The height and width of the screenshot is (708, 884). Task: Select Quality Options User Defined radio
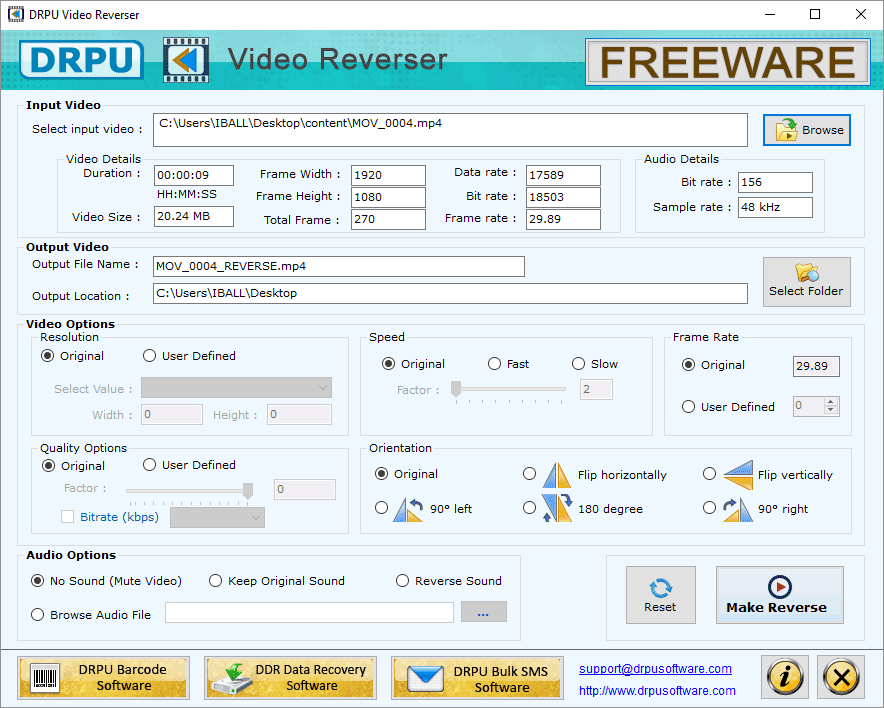pyautogui.click(x=149, y=464)
